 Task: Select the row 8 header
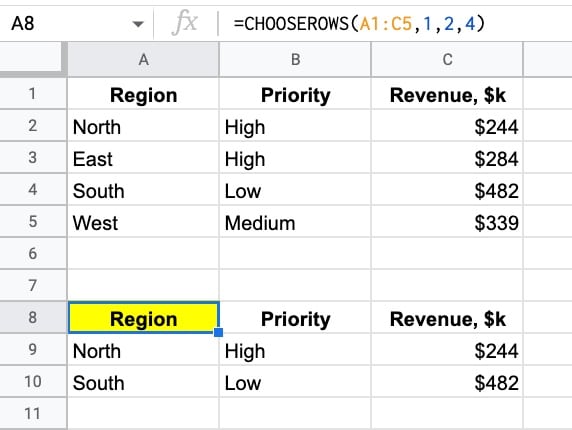click(x=33, y=317)
